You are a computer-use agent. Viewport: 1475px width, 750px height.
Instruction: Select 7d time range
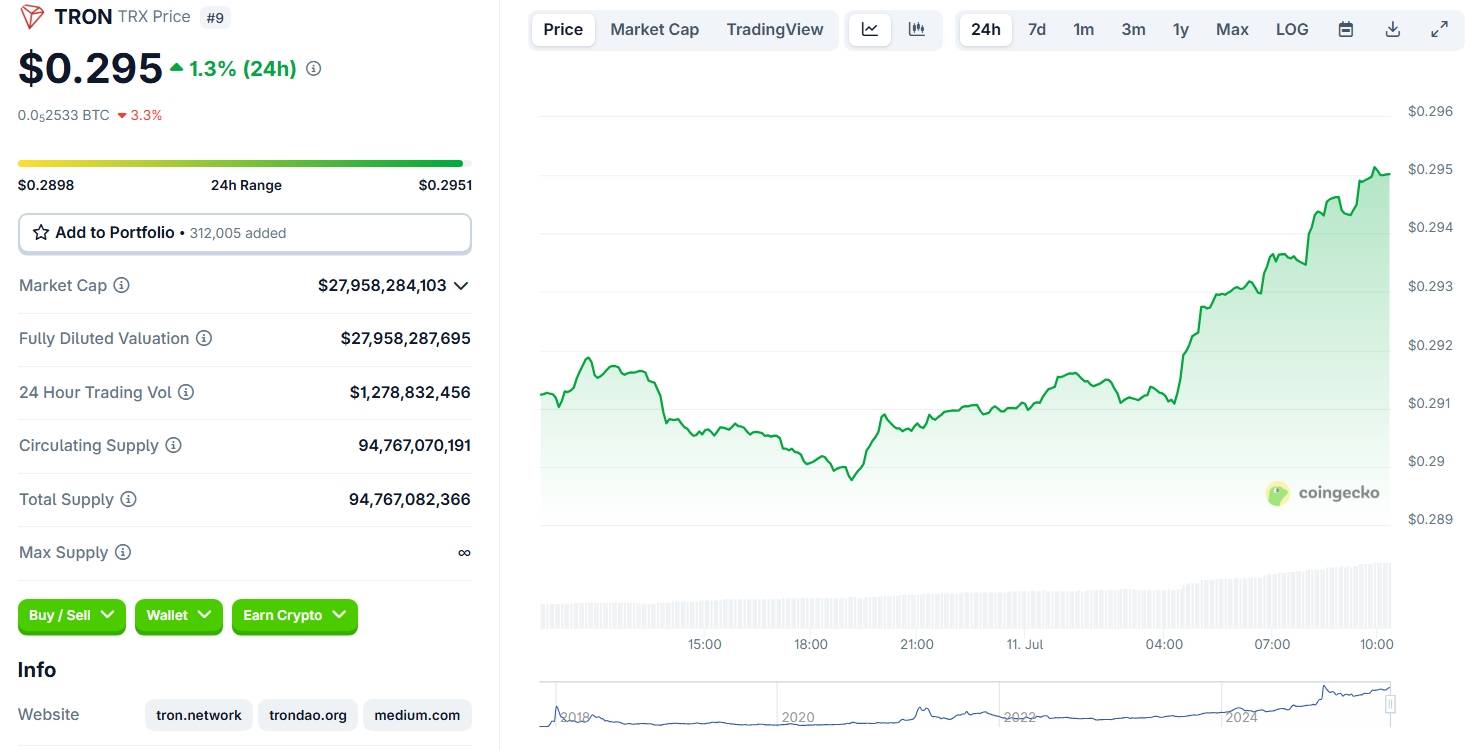[x=1037, y=30]
